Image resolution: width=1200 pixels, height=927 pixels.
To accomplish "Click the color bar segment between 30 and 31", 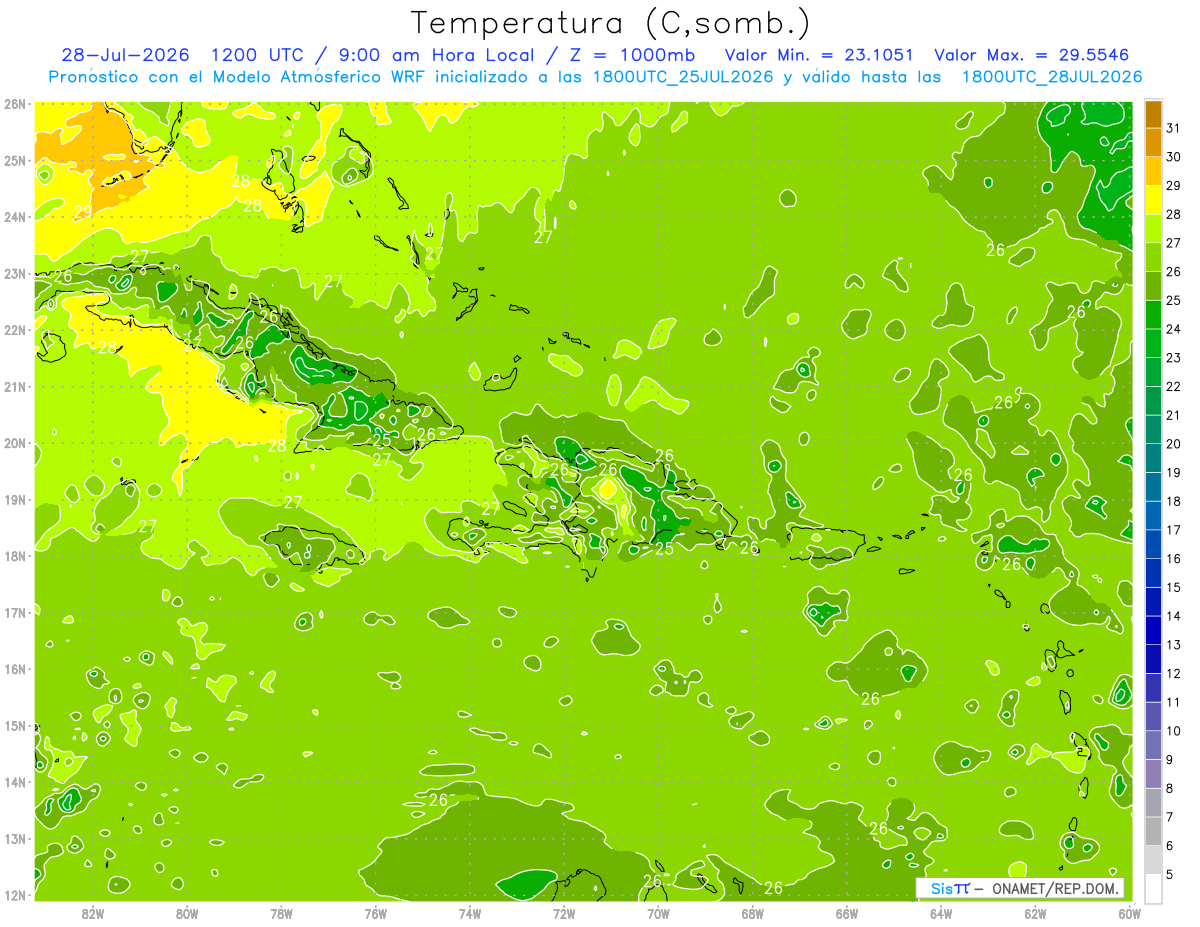I will pos(1154,142).
